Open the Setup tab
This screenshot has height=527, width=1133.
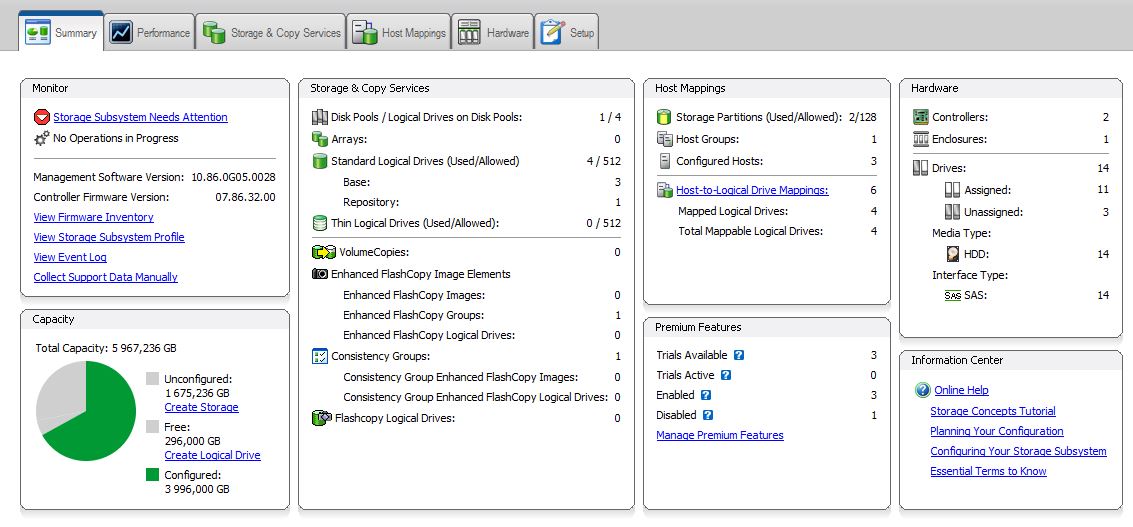(x=568, y=33)
